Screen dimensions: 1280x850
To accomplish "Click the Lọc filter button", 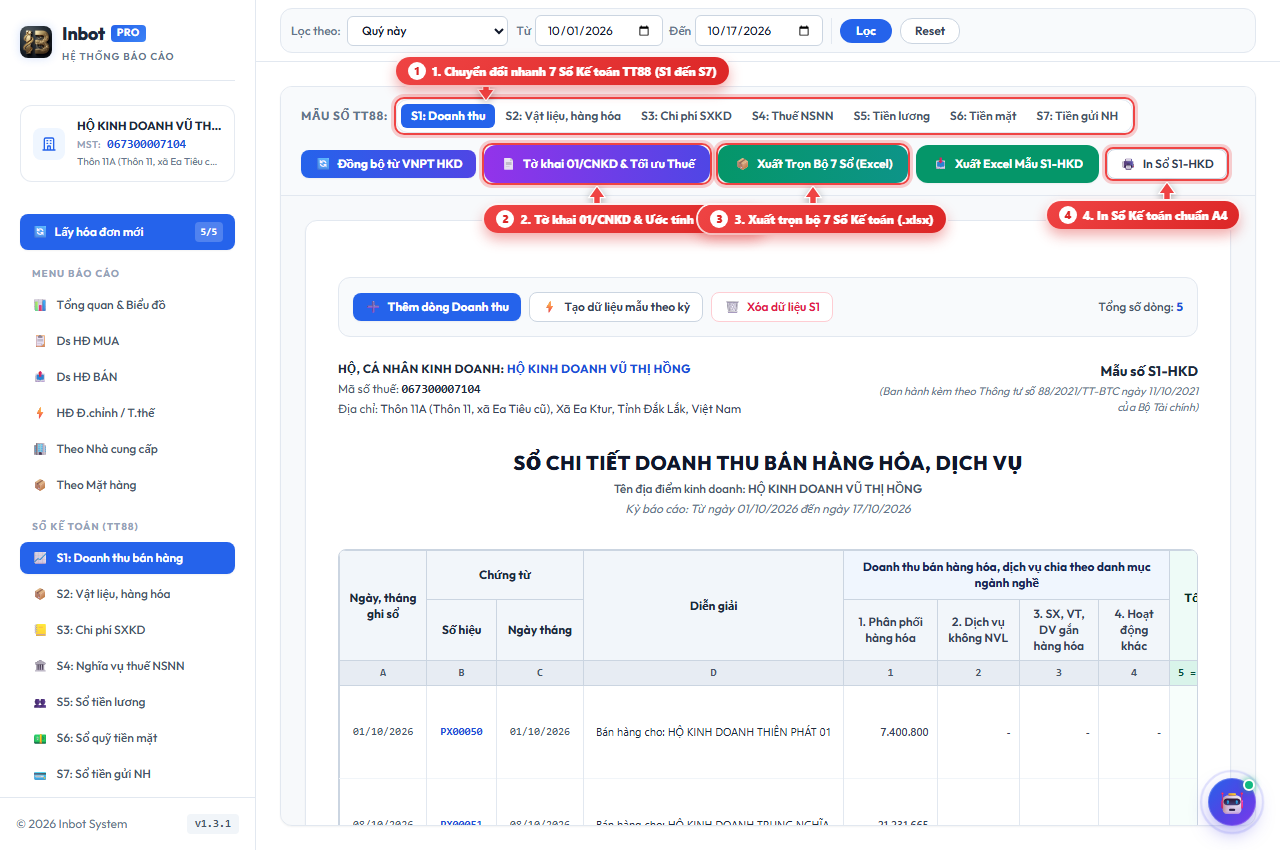I will pos(866,31).
